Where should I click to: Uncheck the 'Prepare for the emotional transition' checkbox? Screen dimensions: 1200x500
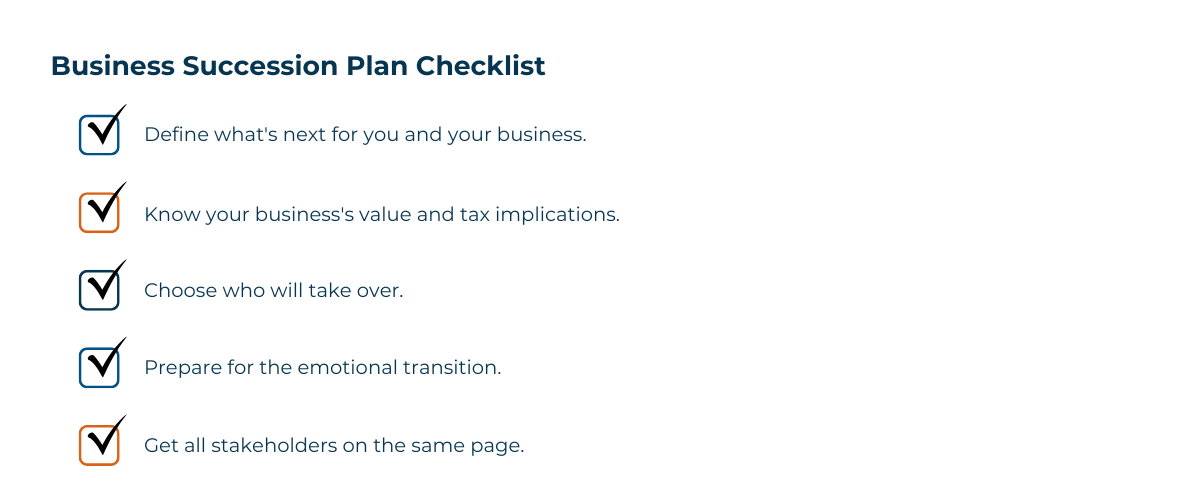point(99,366)
